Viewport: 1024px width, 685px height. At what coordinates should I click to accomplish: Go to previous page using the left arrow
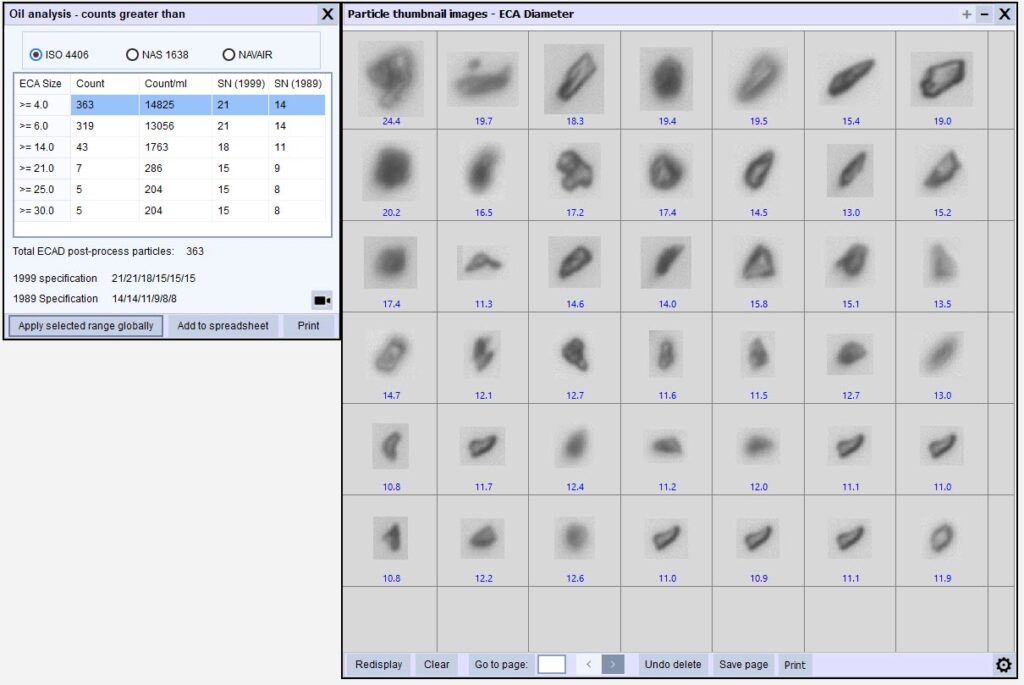(x=589, y=663)
